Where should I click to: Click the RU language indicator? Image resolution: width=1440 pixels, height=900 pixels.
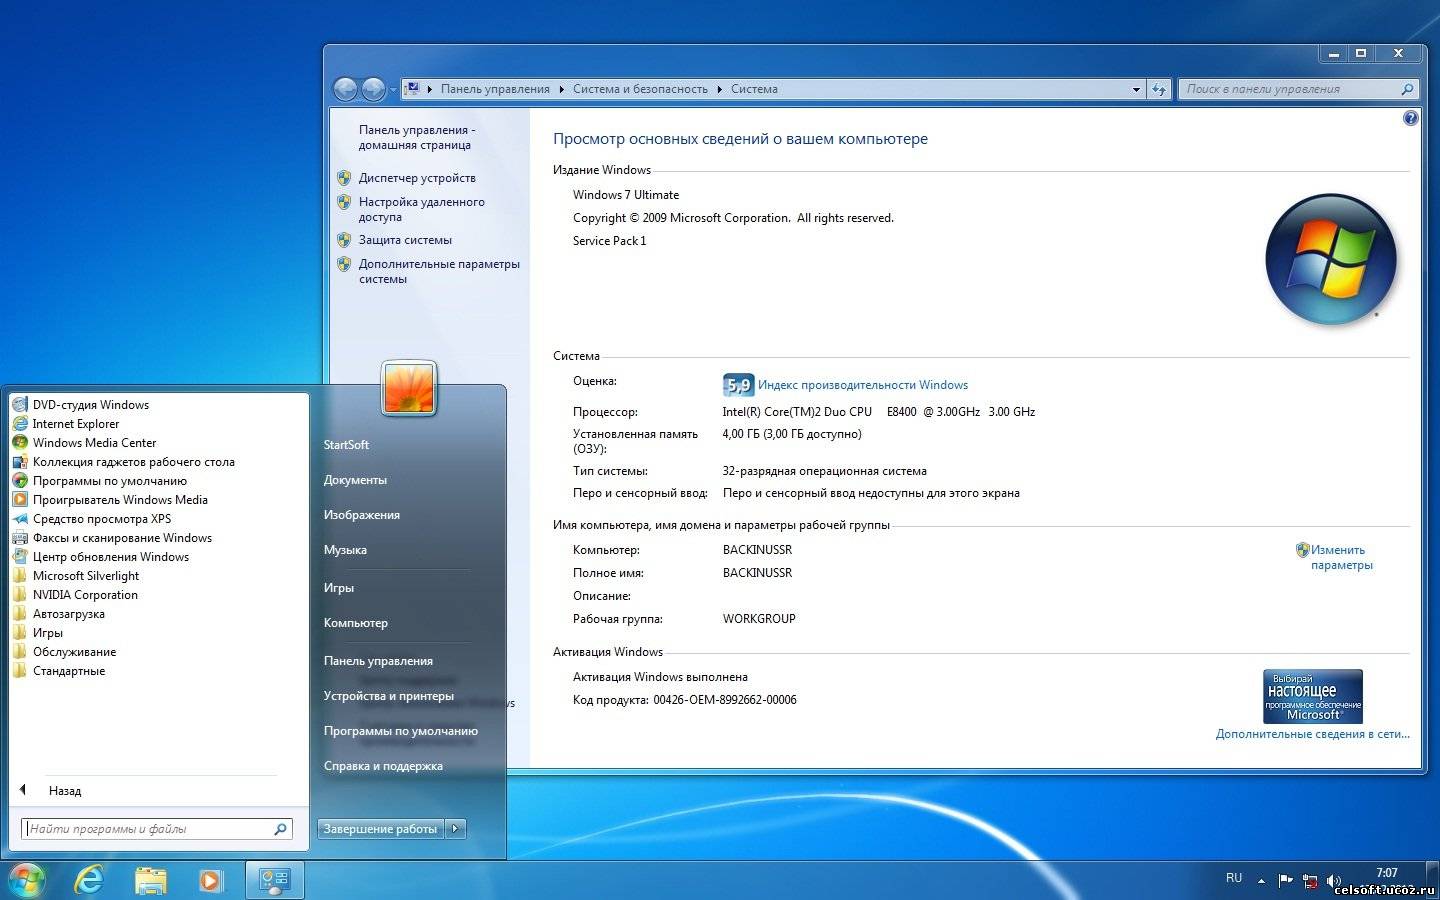pos(1234,878)
